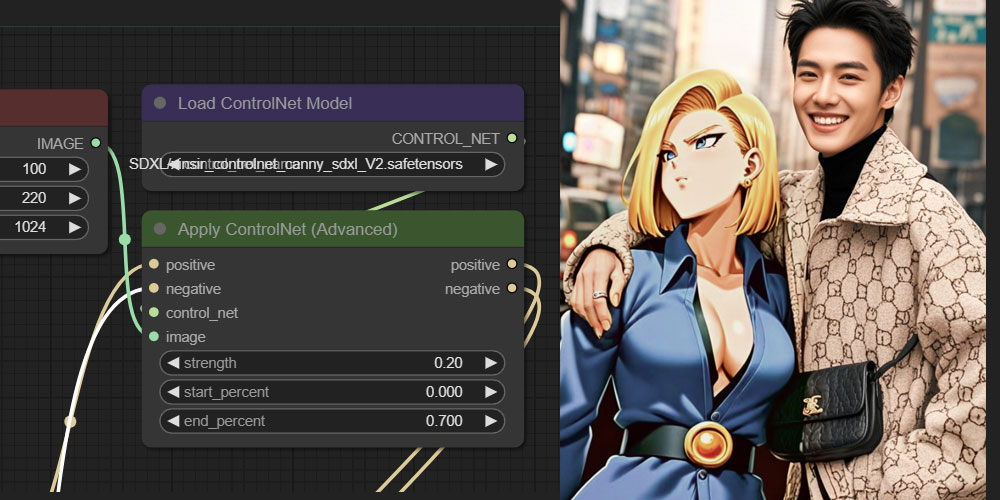The width and height of the screenshot is (1000, 500).
Task: Collapse the Apply ControlNet (Advanced) node dot
Action: [x=160, y=229]
